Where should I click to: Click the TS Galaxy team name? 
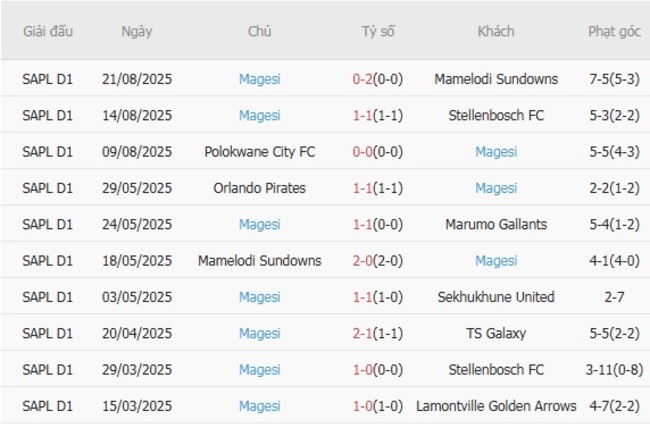[496, 333]
